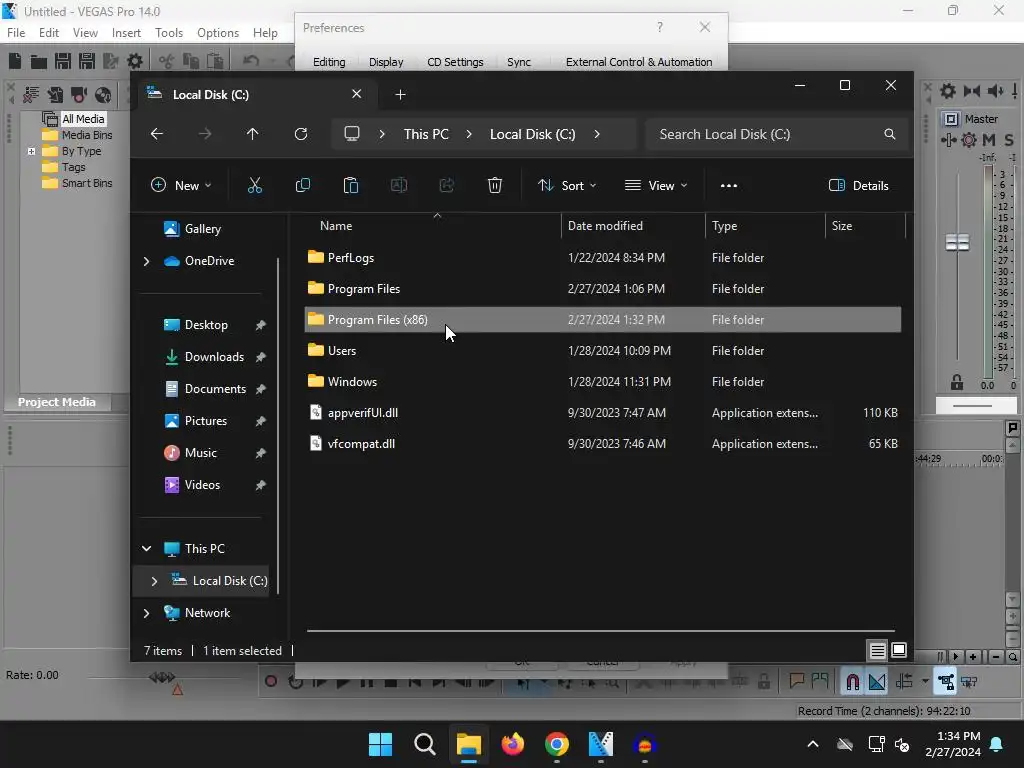Click This PC breadcrumb in address bar
Screen dimensions: 1024x768
[426, 134]
